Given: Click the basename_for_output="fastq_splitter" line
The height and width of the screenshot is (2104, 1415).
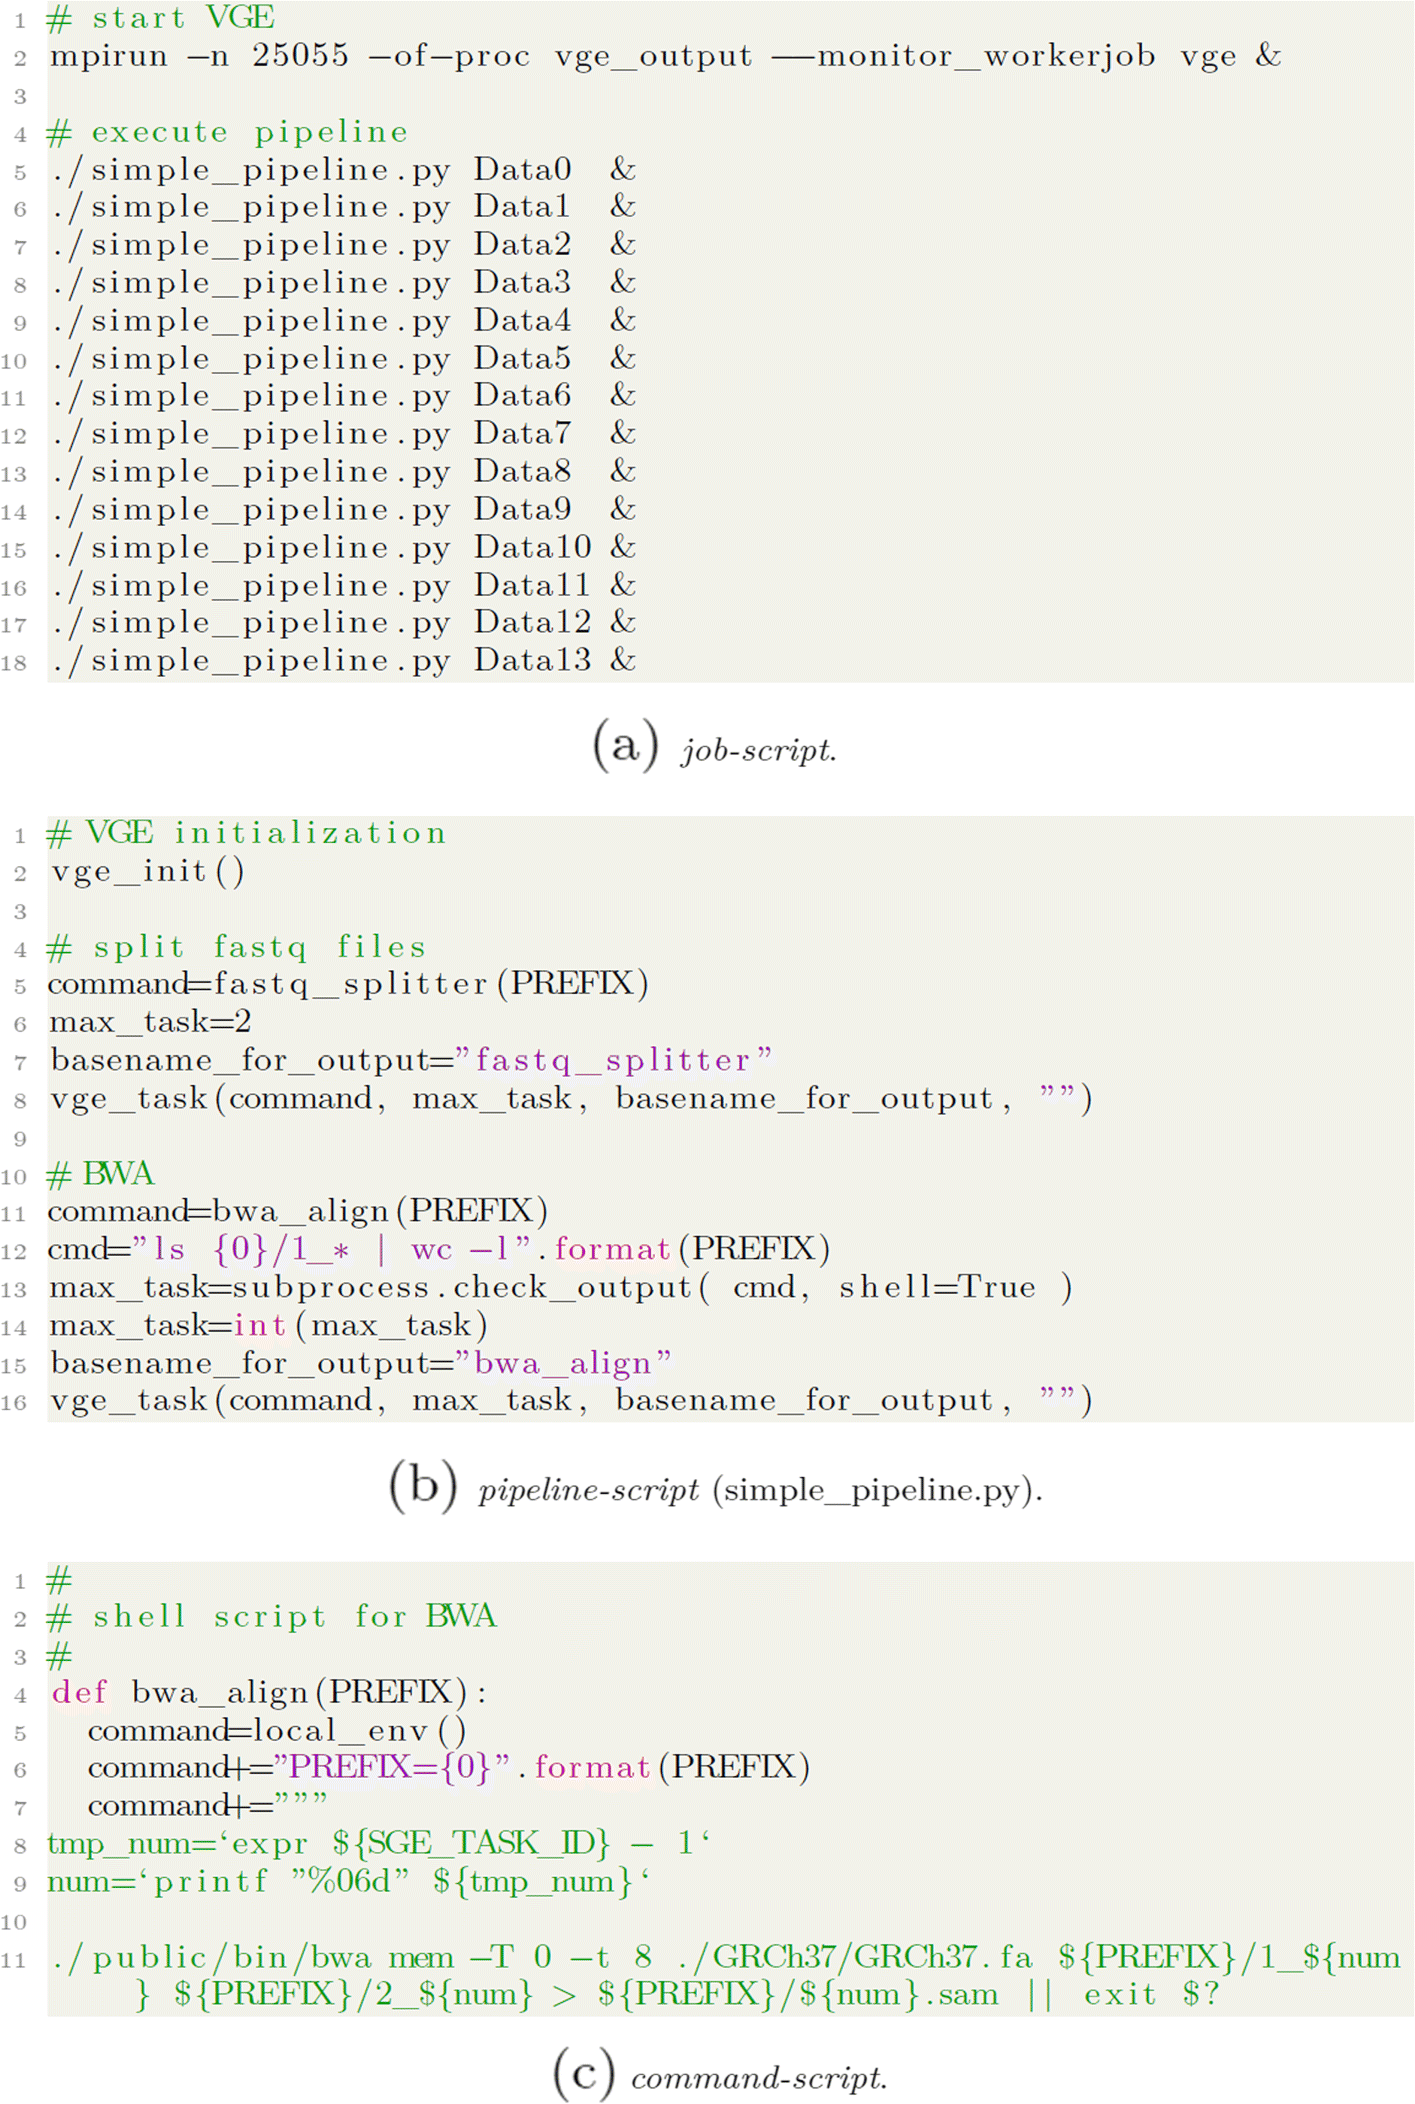Looking at the screenshot, I should pos(411,1061).
